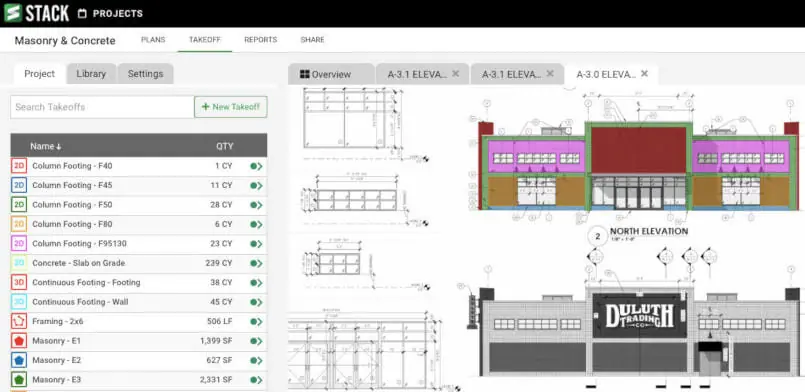The width and height of the screenshot is (805, 392).
Task: Click the green area icon for Masonry - E3
Action: coord(19,380)
